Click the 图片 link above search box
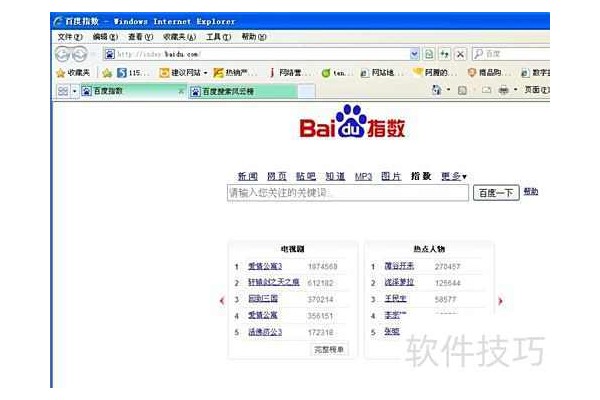The height and width of the screenshot is (400, 600). (x=391, y=176)
